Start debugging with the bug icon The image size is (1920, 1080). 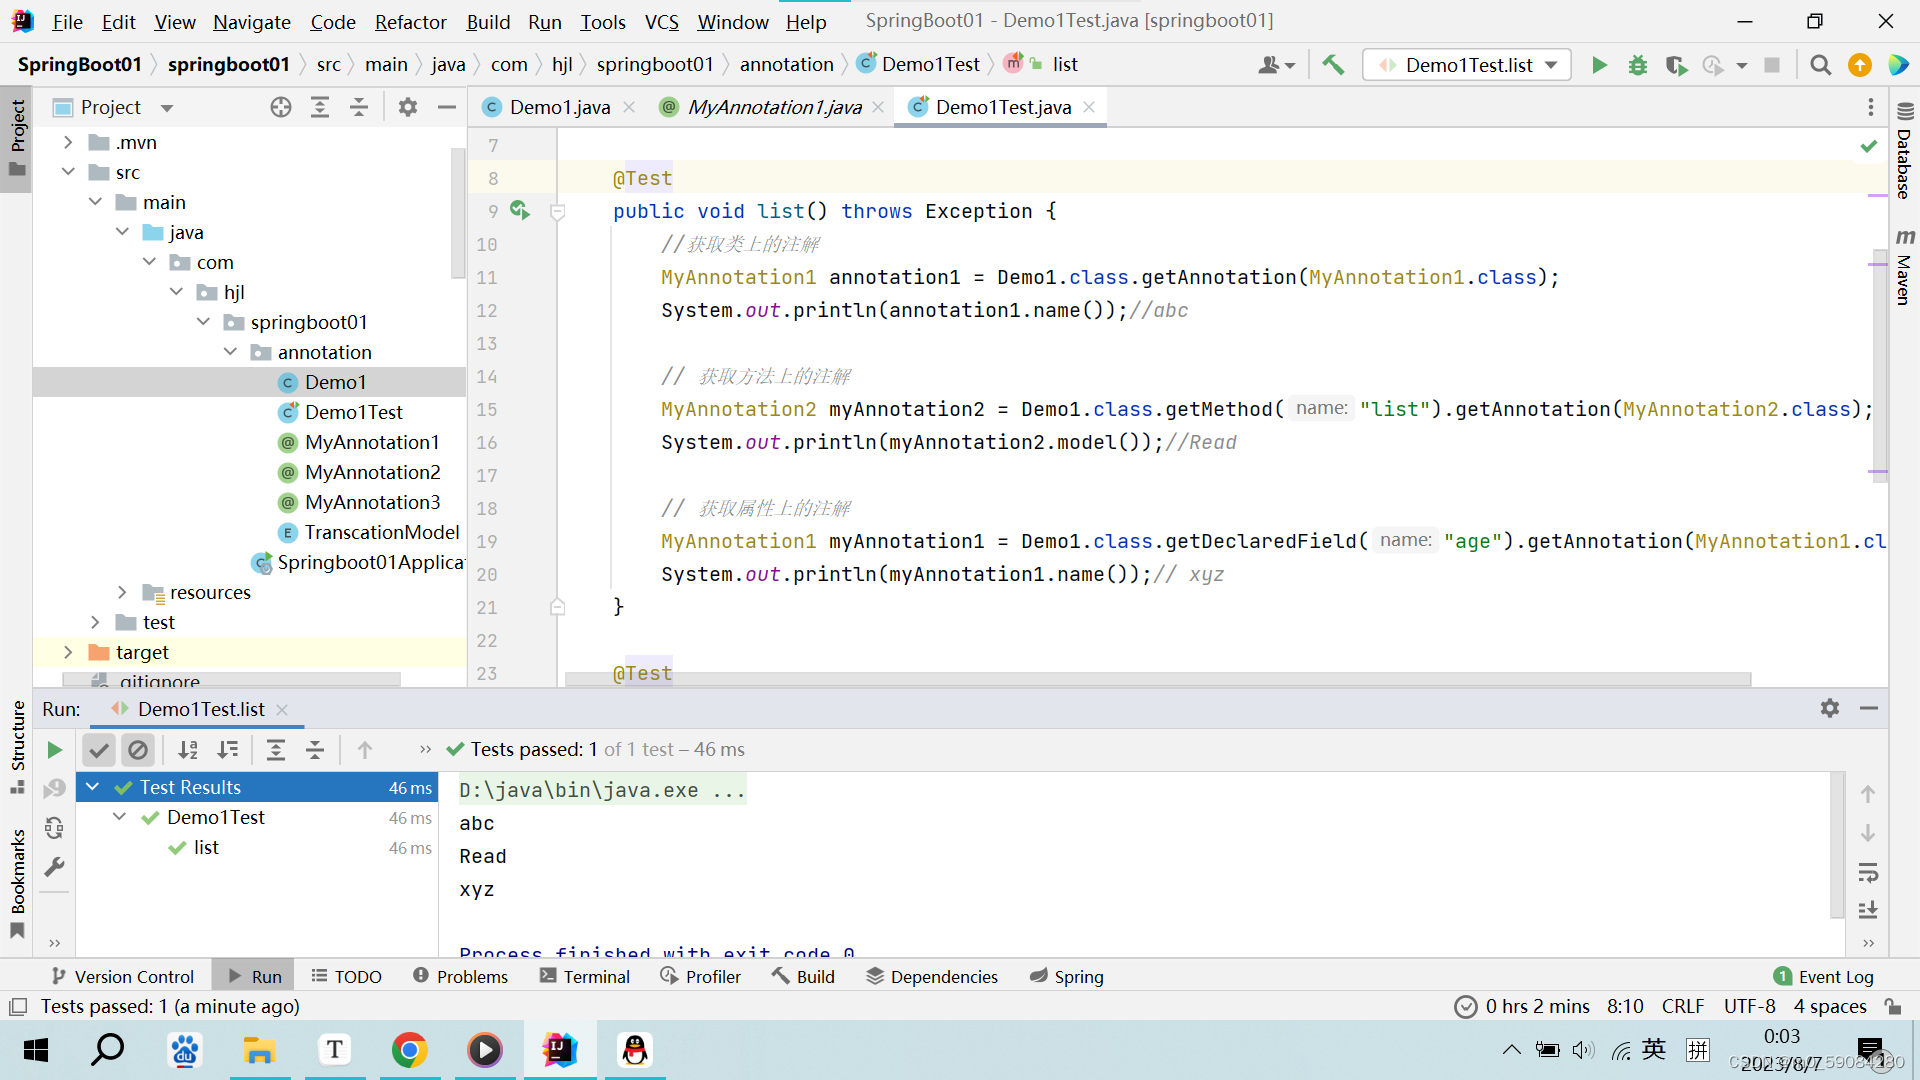coord(1637,64)
